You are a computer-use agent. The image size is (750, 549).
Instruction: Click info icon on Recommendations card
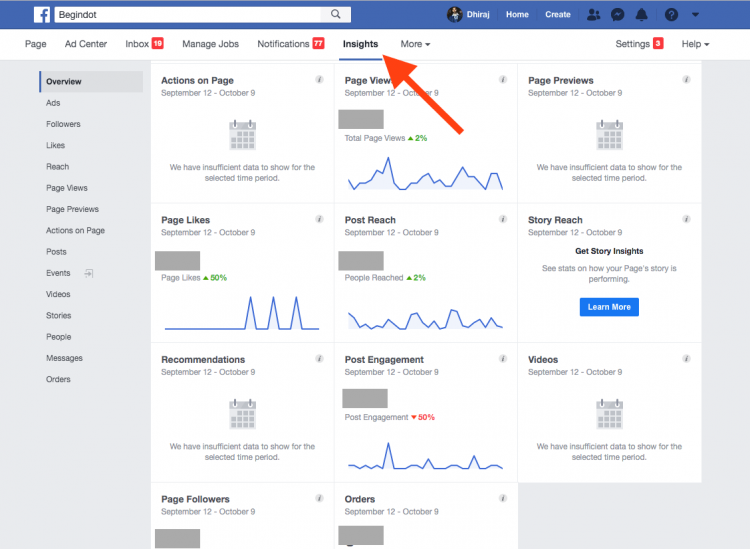click(x=319, y=359)
